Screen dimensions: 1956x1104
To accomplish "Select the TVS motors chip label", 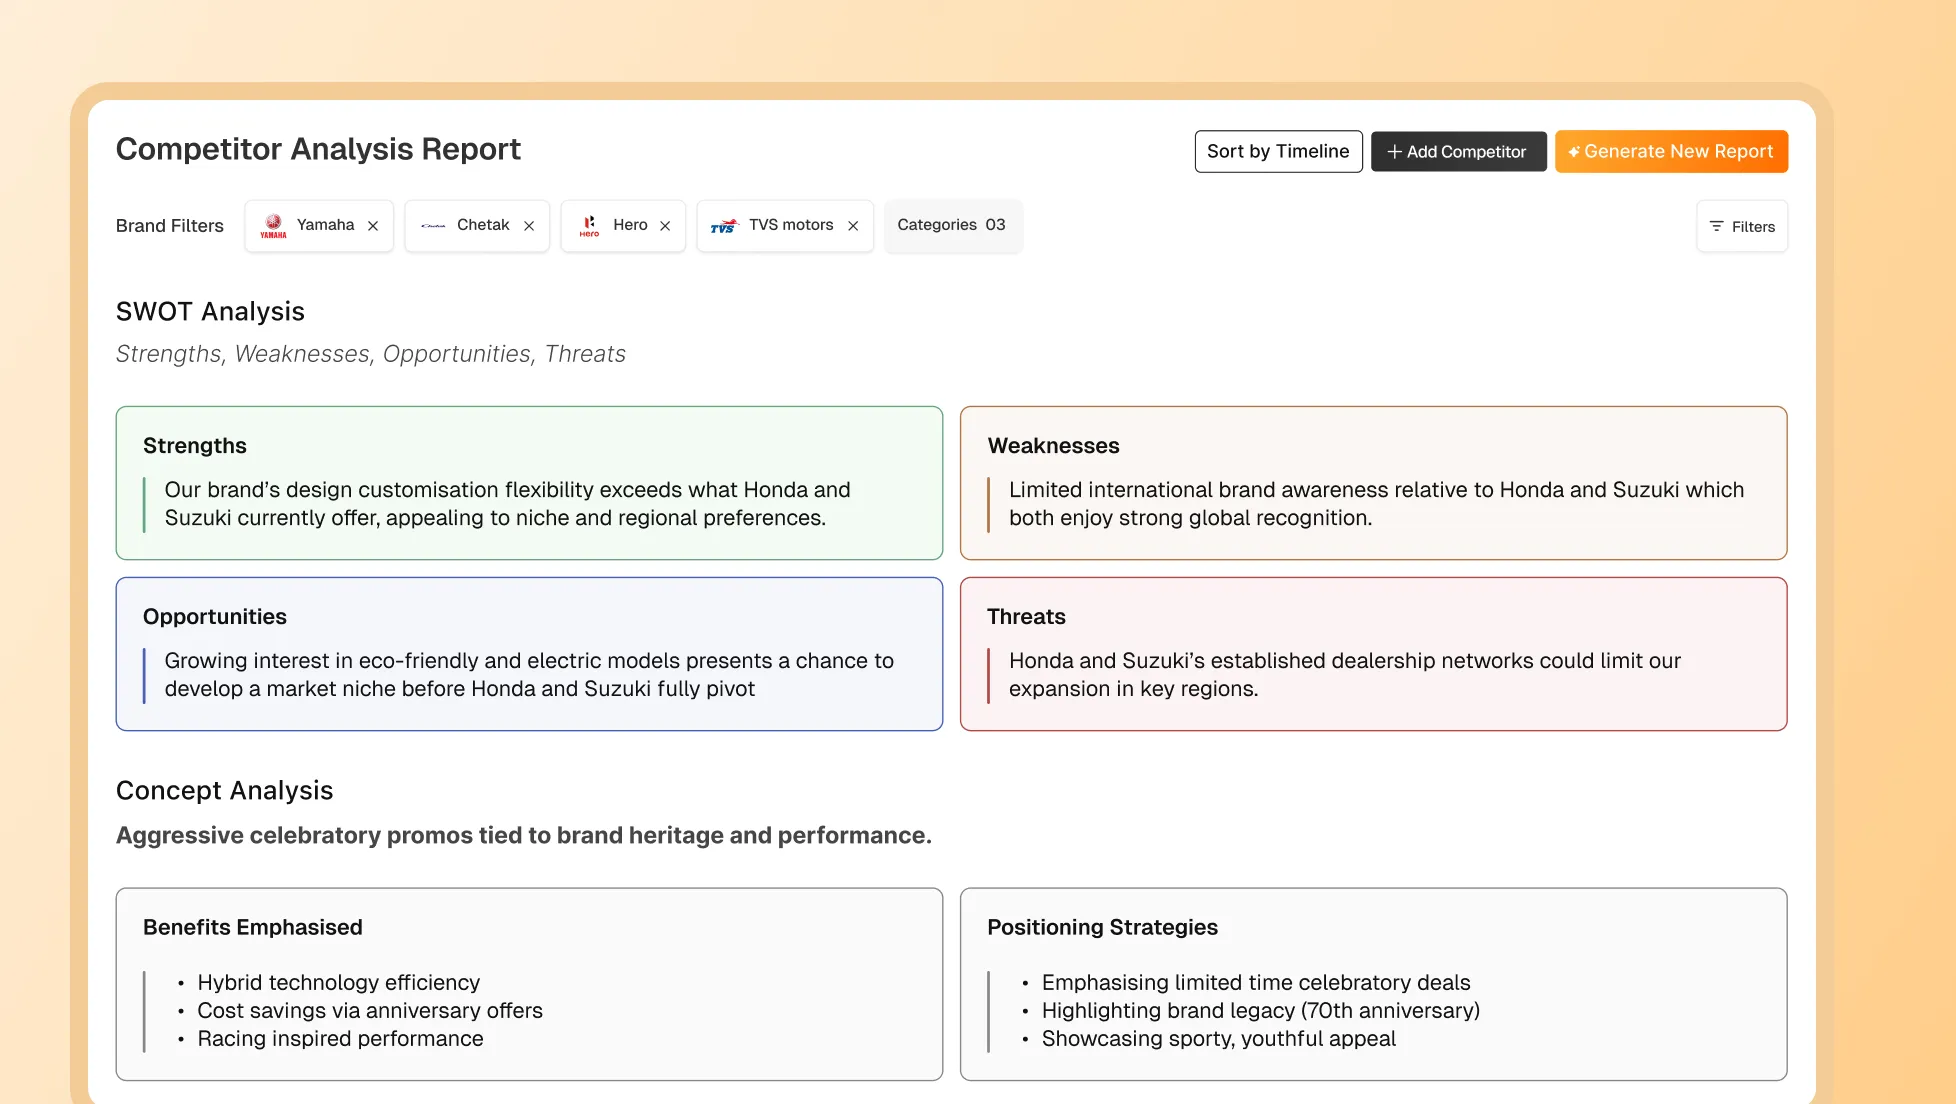I will click(x=791, y=225).
